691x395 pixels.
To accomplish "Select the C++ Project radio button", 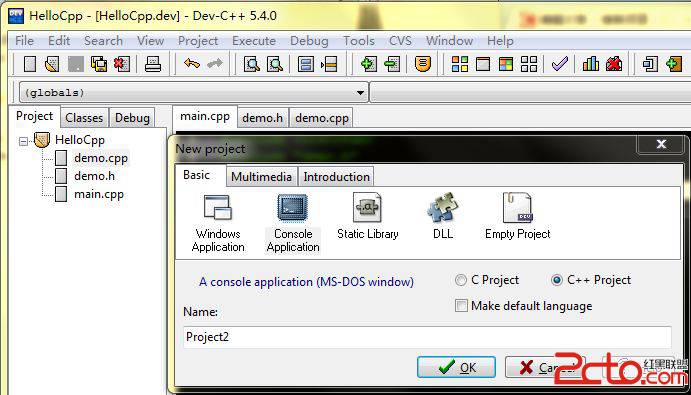I will 557,280.
